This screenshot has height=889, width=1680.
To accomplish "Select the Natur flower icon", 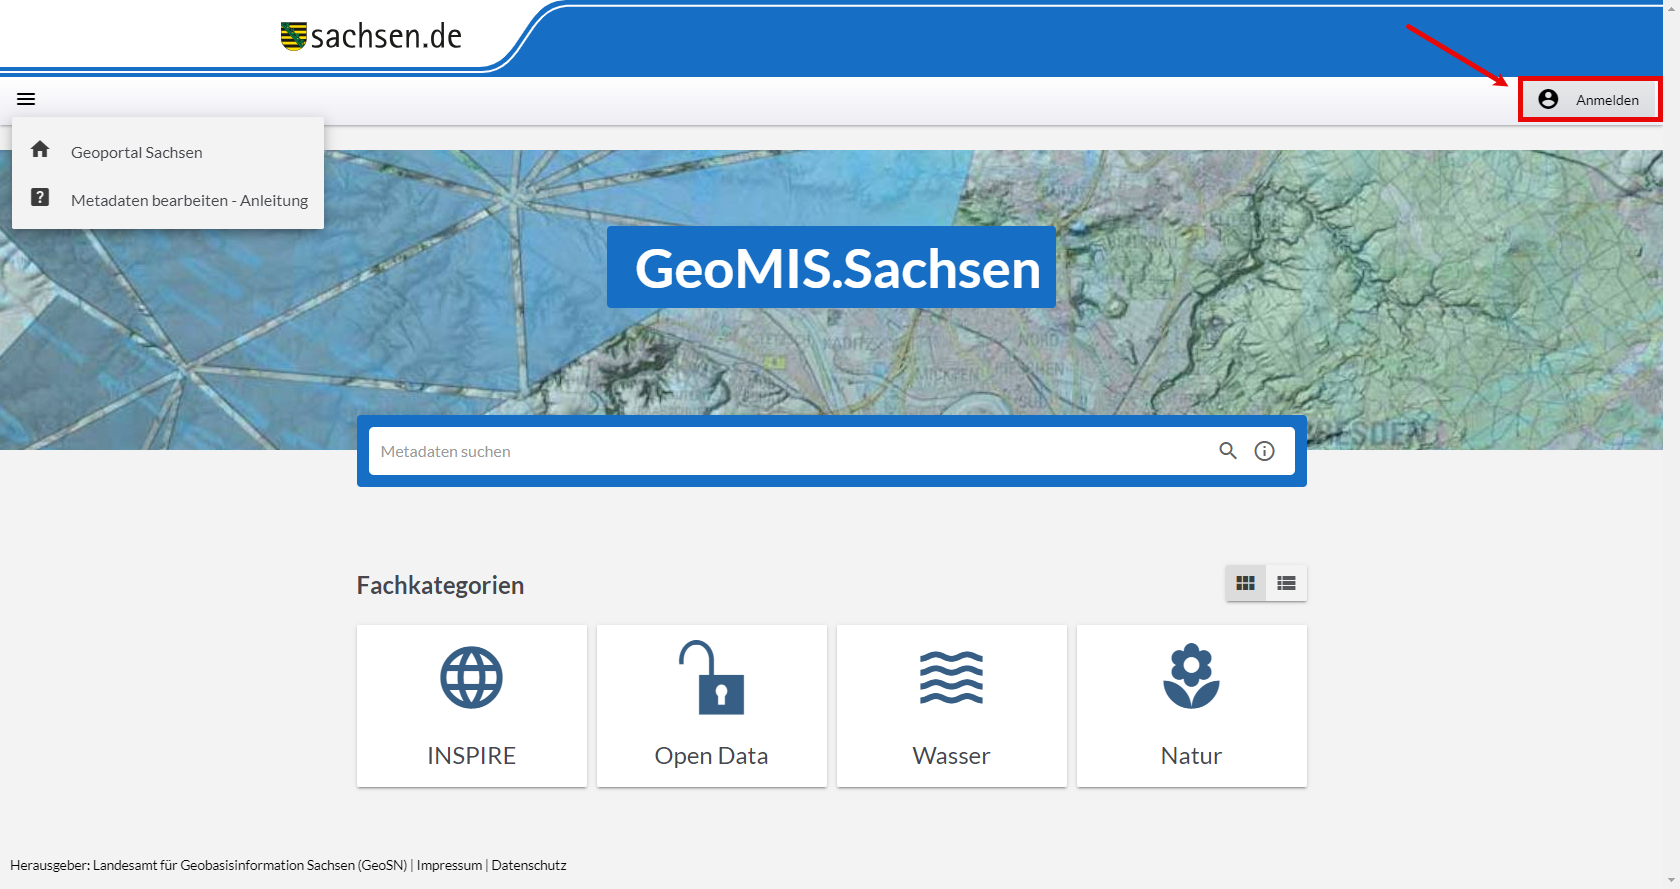I will [x=1191, y=678].
